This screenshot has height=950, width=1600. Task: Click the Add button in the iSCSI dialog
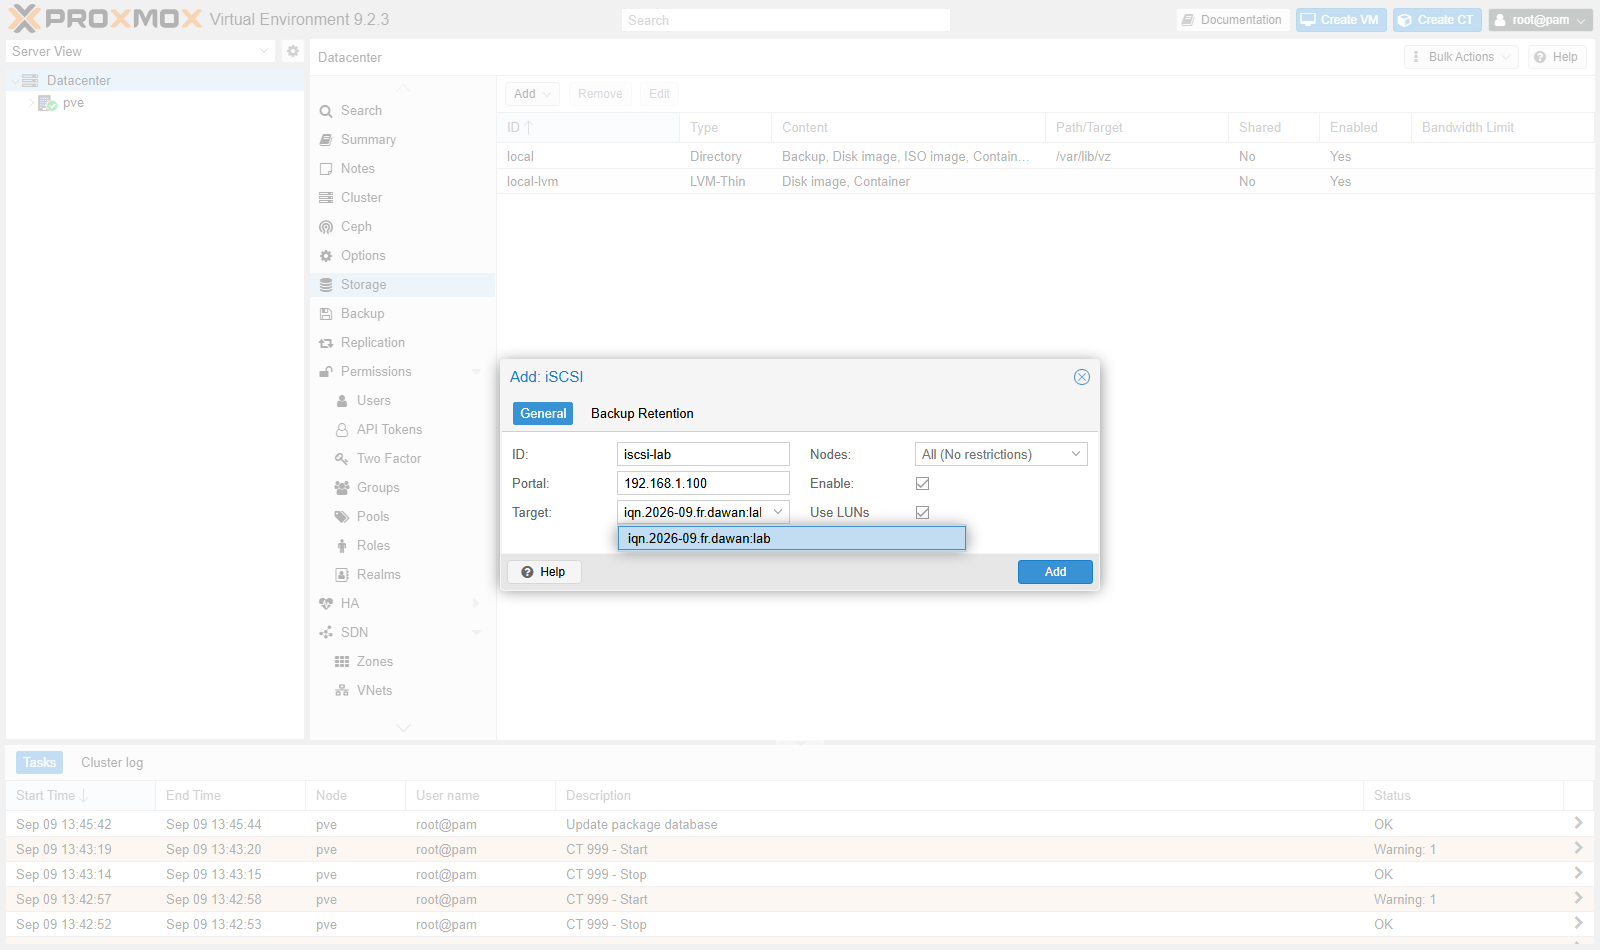pyautogui.click(x=1055, y=572)
